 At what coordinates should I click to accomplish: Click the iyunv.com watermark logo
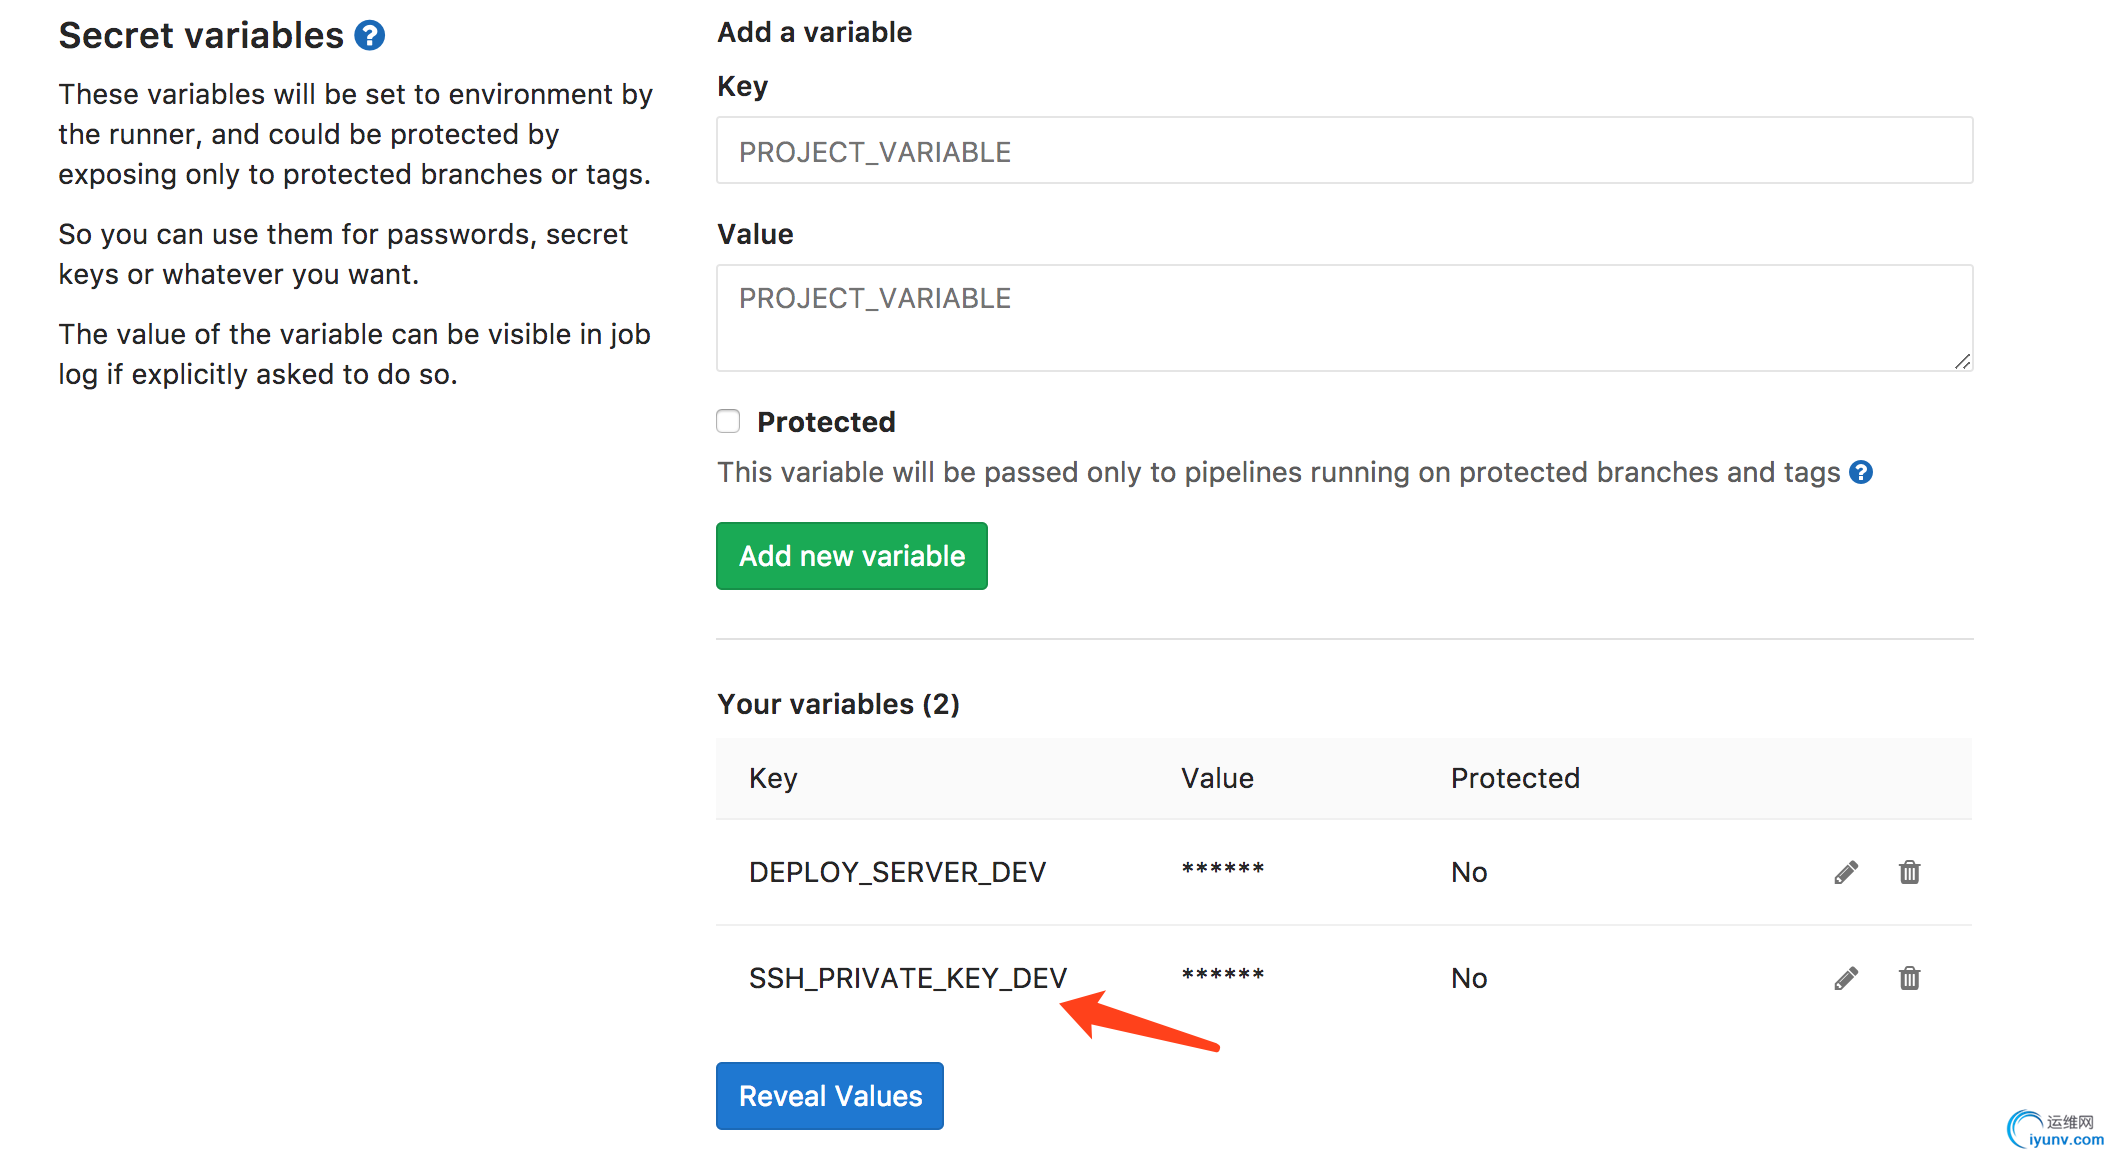2054,1130
